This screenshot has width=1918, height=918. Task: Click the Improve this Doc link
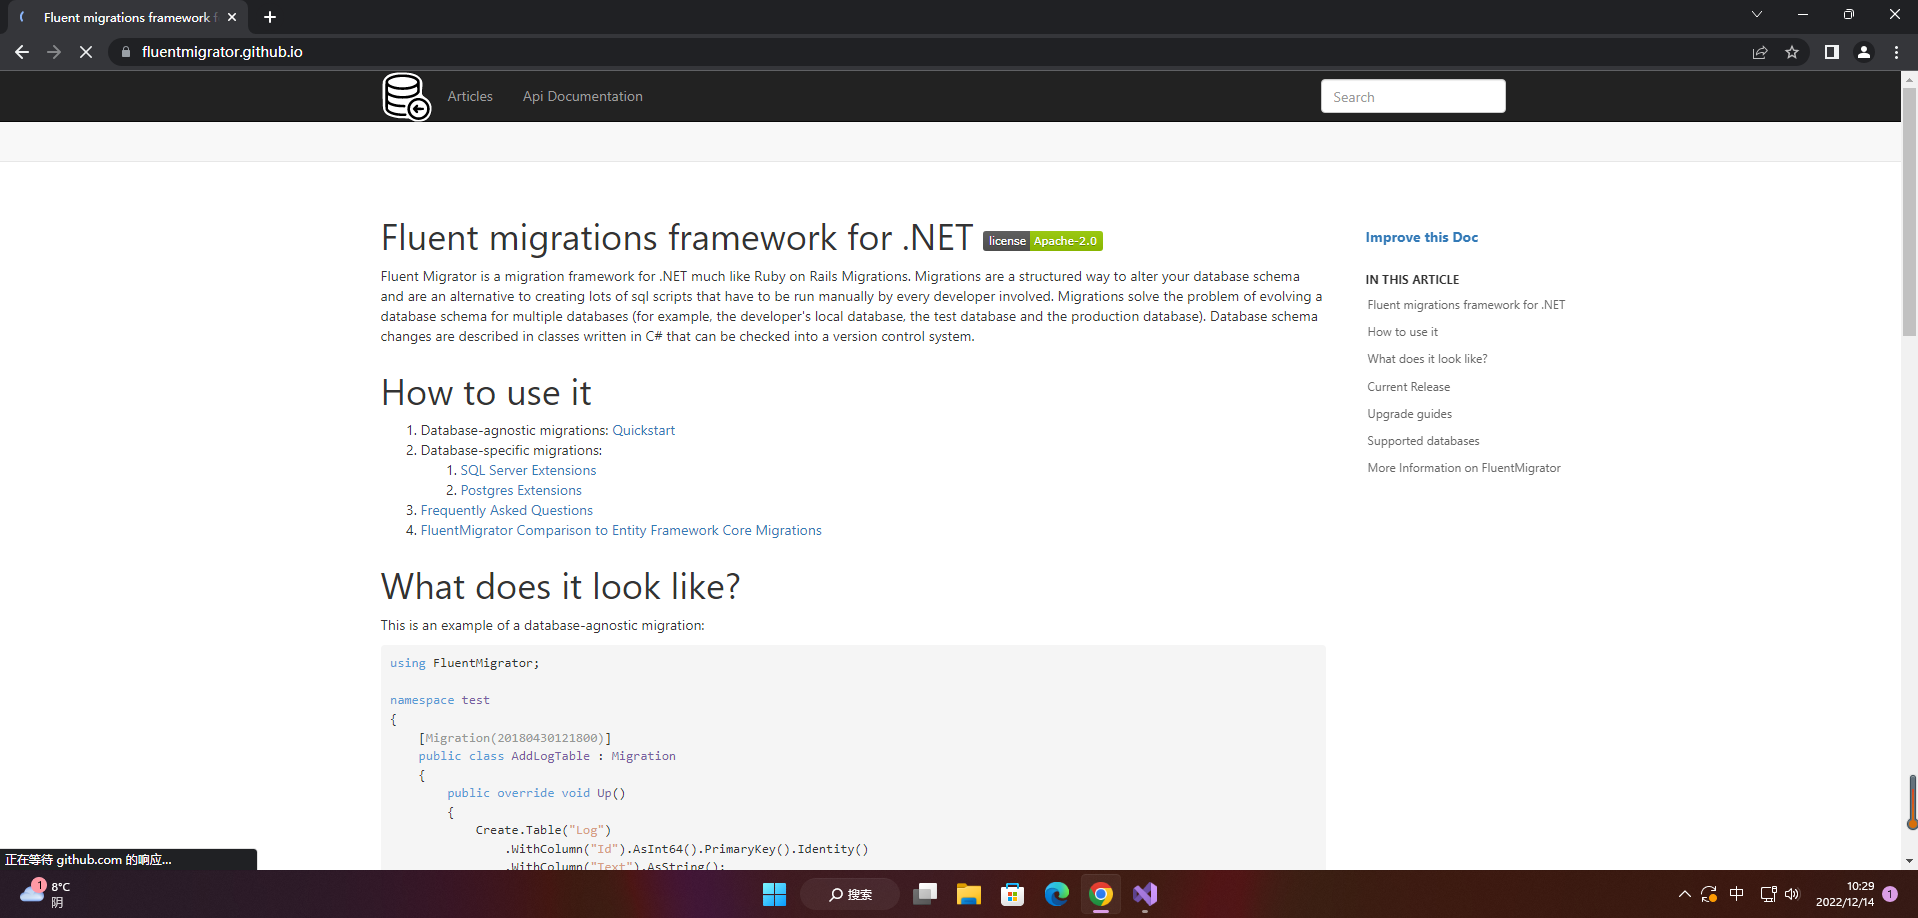(x=1421, y=238)
